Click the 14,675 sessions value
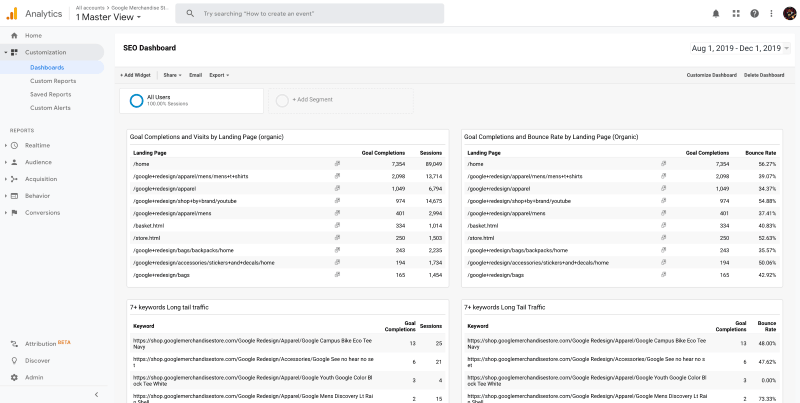 click(x=433, y=201)
